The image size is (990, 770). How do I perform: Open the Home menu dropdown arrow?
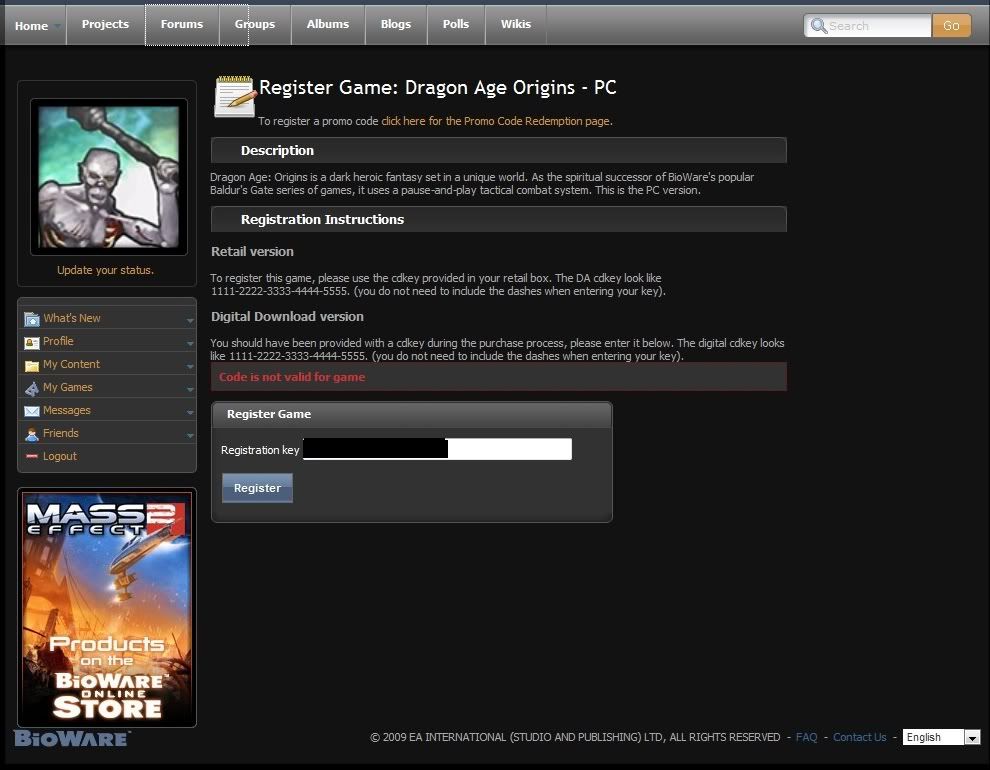click(57, 26)
